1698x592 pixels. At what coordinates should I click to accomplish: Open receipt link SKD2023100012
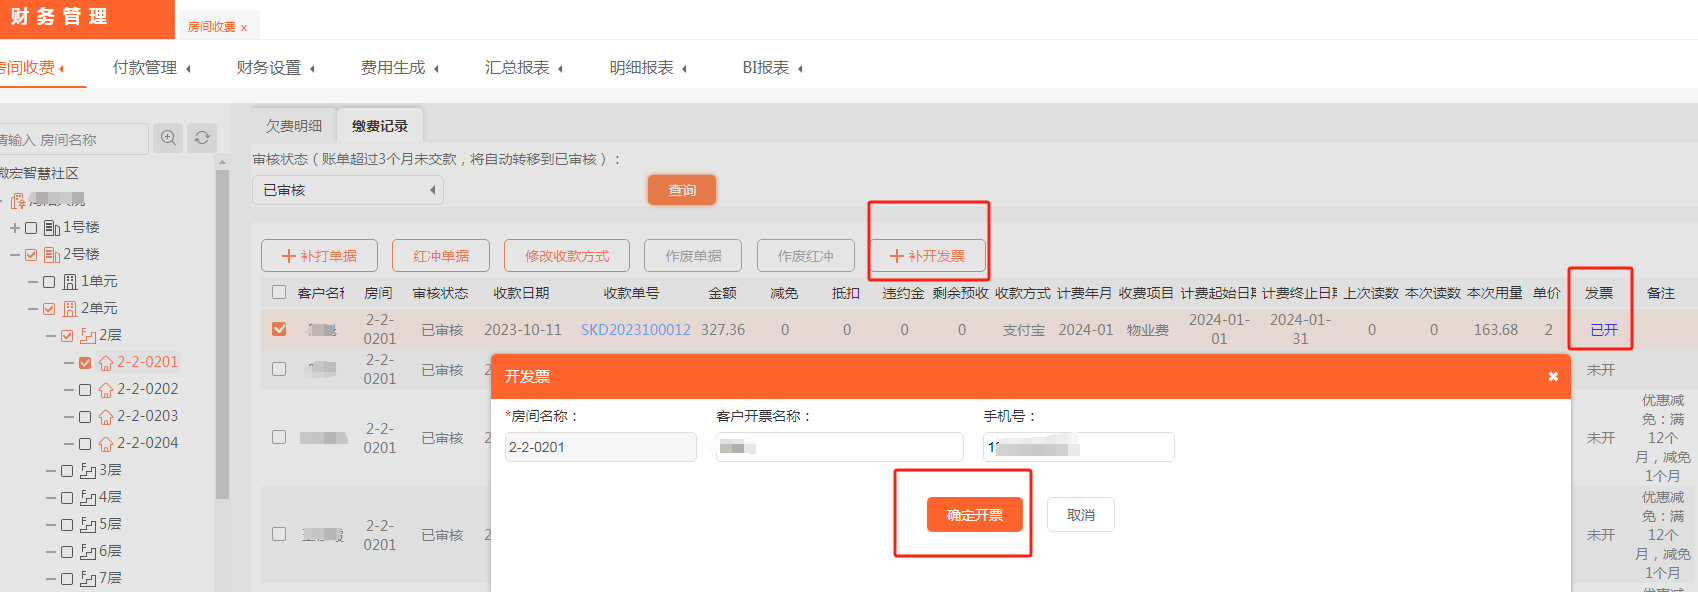tap(635, 329)
